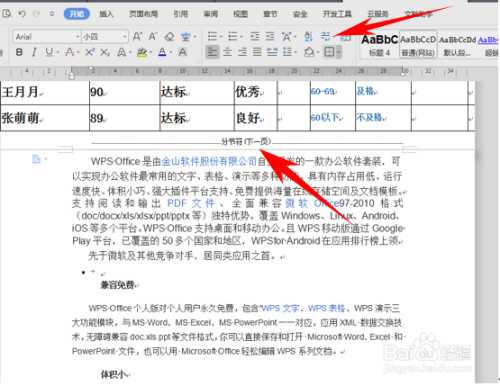Toggle bold formatting

tap(19, 52)
